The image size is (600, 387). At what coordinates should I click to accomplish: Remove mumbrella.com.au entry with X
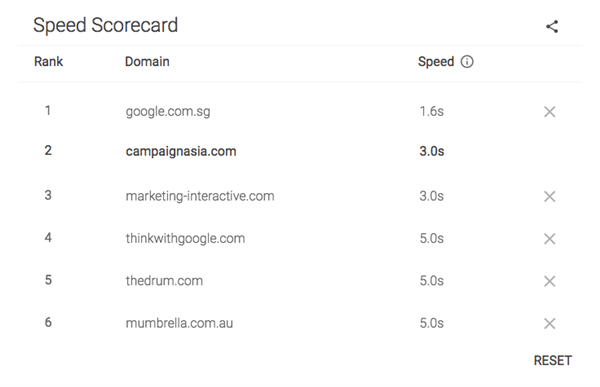click(x=549, y=324)
